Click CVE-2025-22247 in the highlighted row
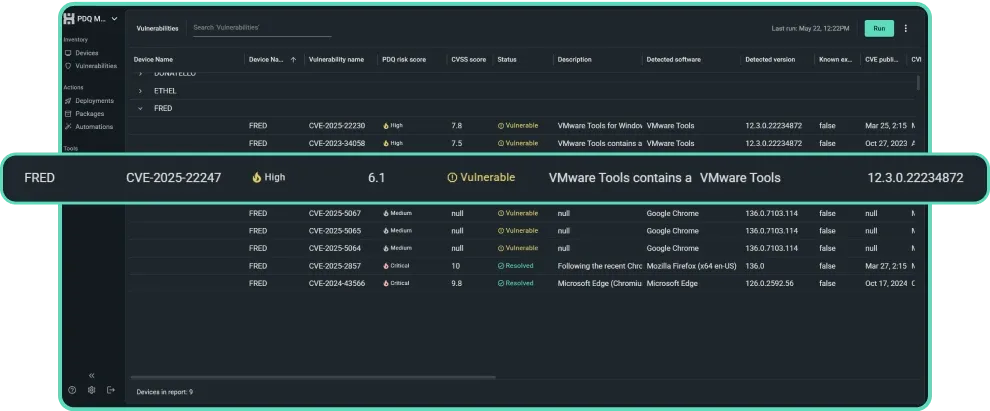This screenshot has width=990, height=411. pos(174,178)
